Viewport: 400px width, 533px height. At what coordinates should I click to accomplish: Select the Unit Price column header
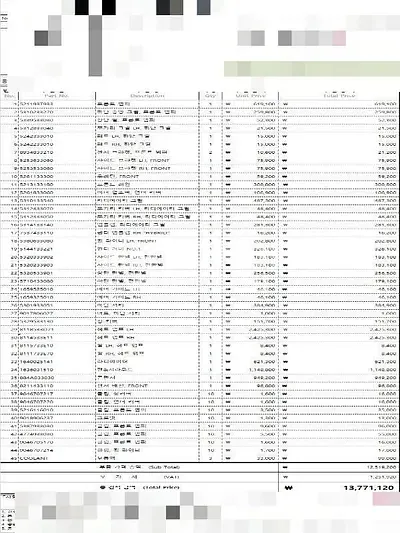point(250,96)
